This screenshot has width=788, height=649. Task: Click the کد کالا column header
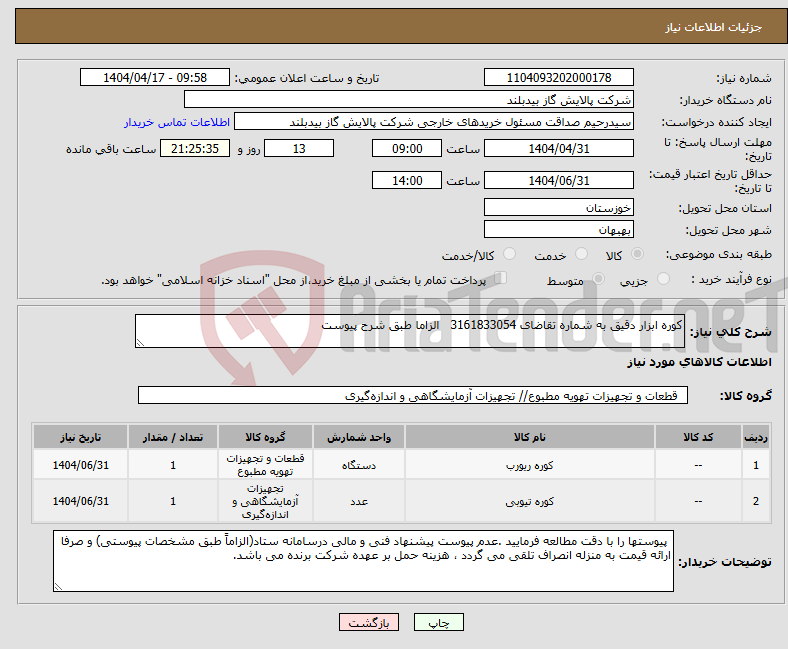tap(698, 437)
